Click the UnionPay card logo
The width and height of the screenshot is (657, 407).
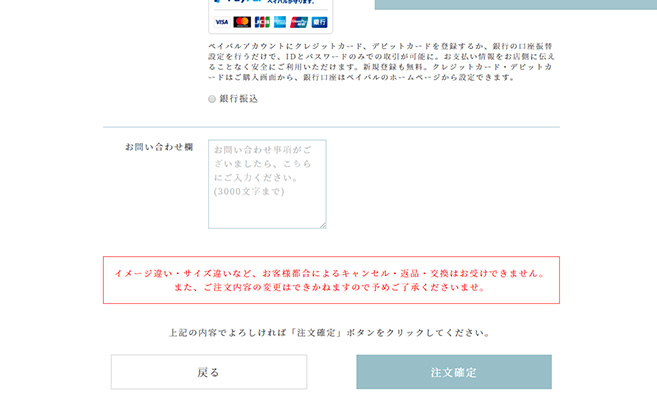point(299,22)
